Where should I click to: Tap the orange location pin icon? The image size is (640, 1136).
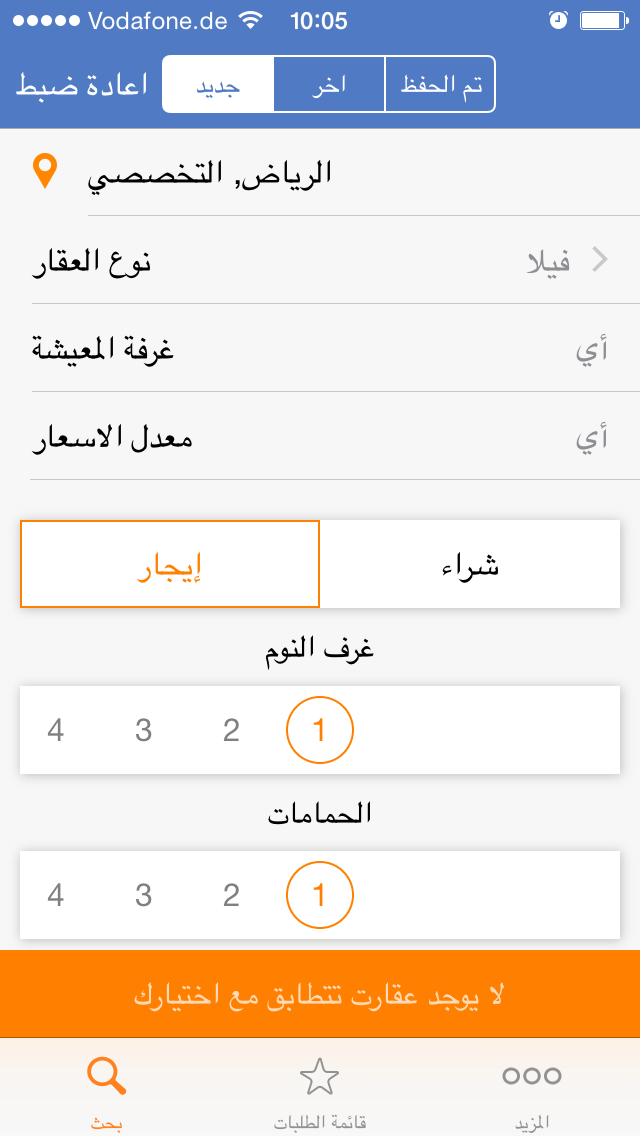click(45, 172)
